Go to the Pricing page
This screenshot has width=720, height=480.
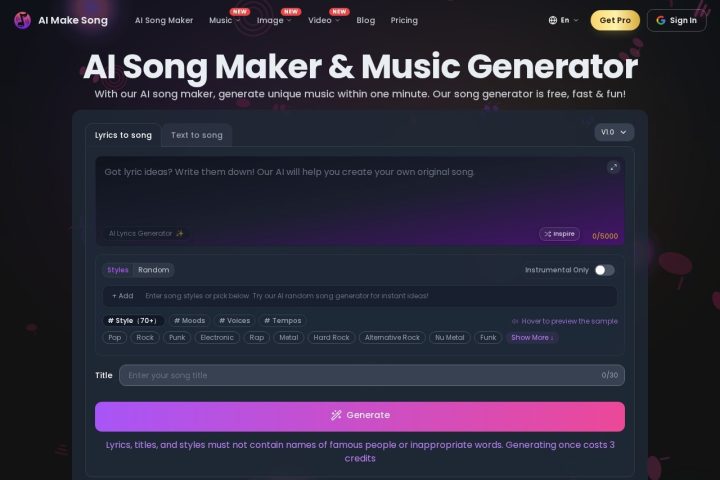tap(404, 20)
